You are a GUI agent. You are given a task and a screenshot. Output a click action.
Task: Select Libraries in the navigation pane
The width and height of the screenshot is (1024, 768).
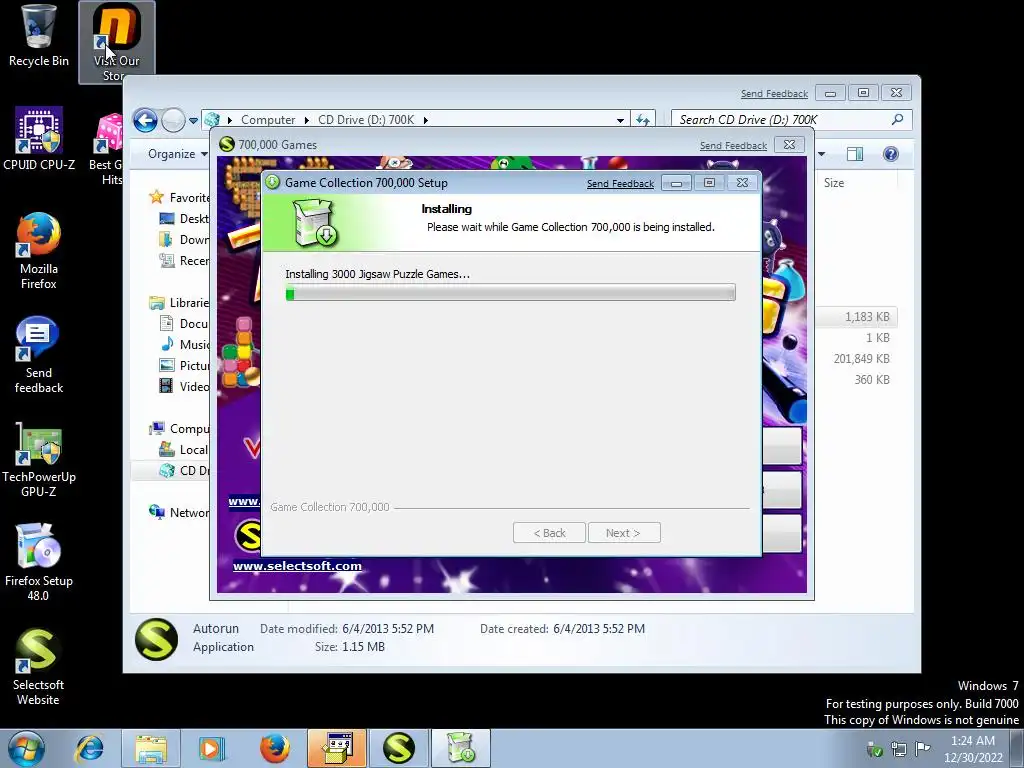click(x=180, y=302)
